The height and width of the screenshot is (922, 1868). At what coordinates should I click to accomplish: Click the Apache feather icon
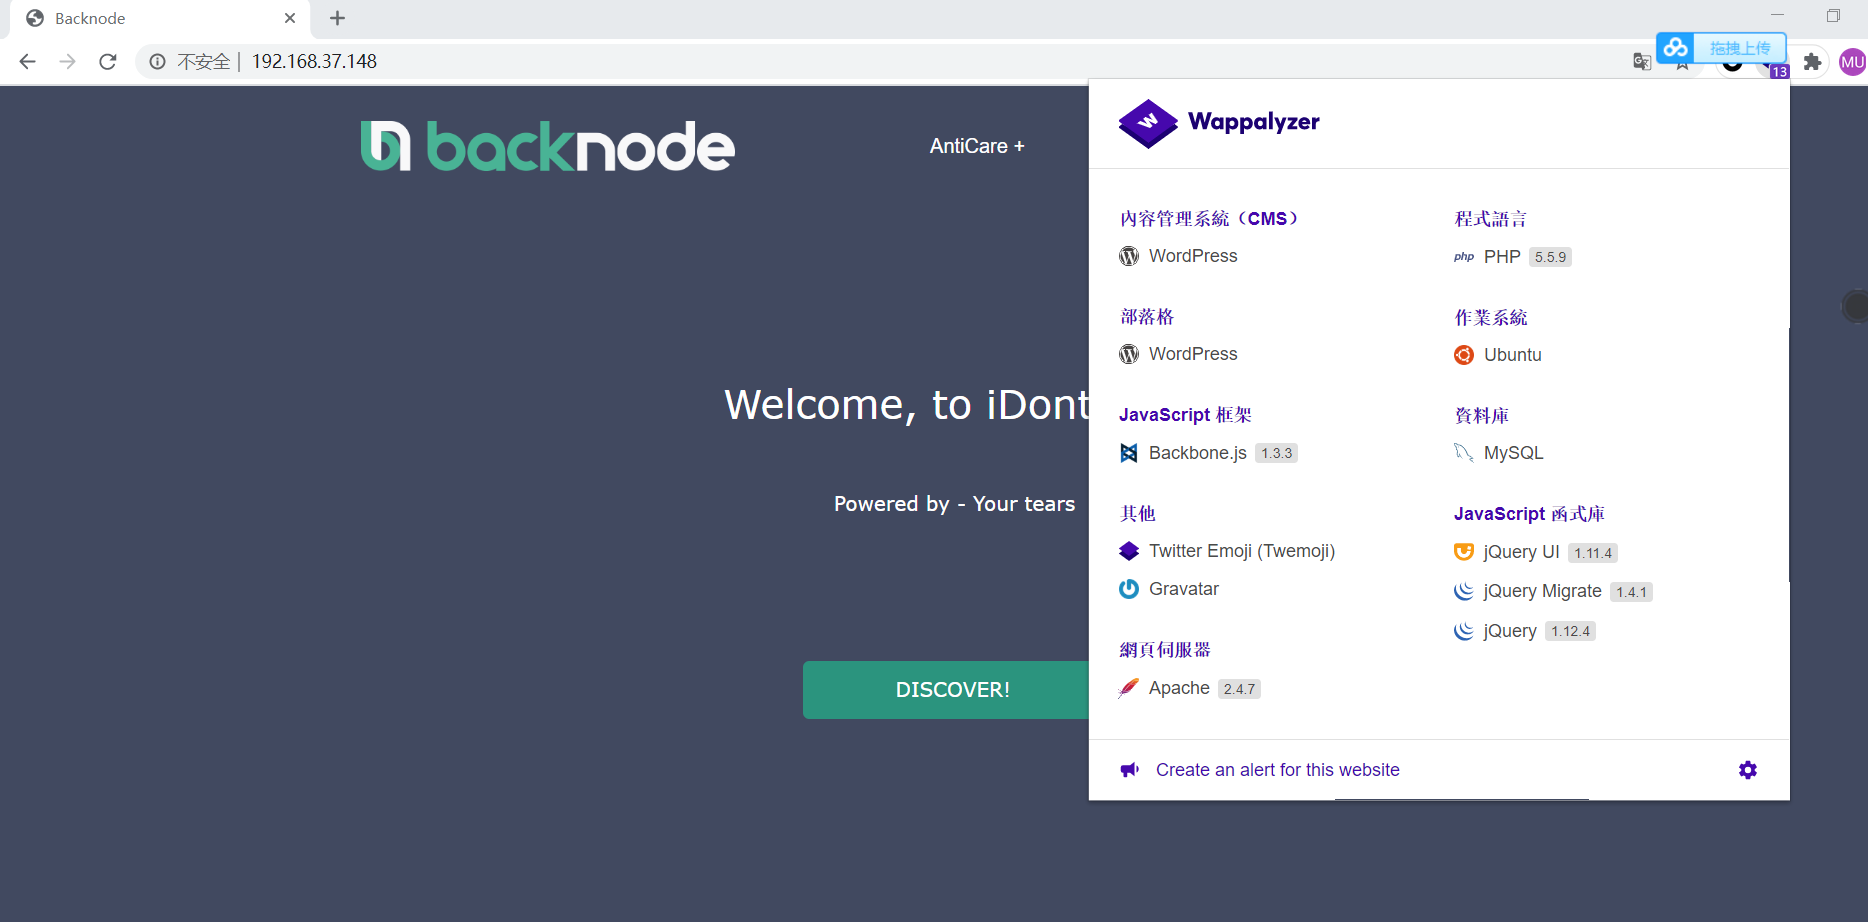(1129, 688)
